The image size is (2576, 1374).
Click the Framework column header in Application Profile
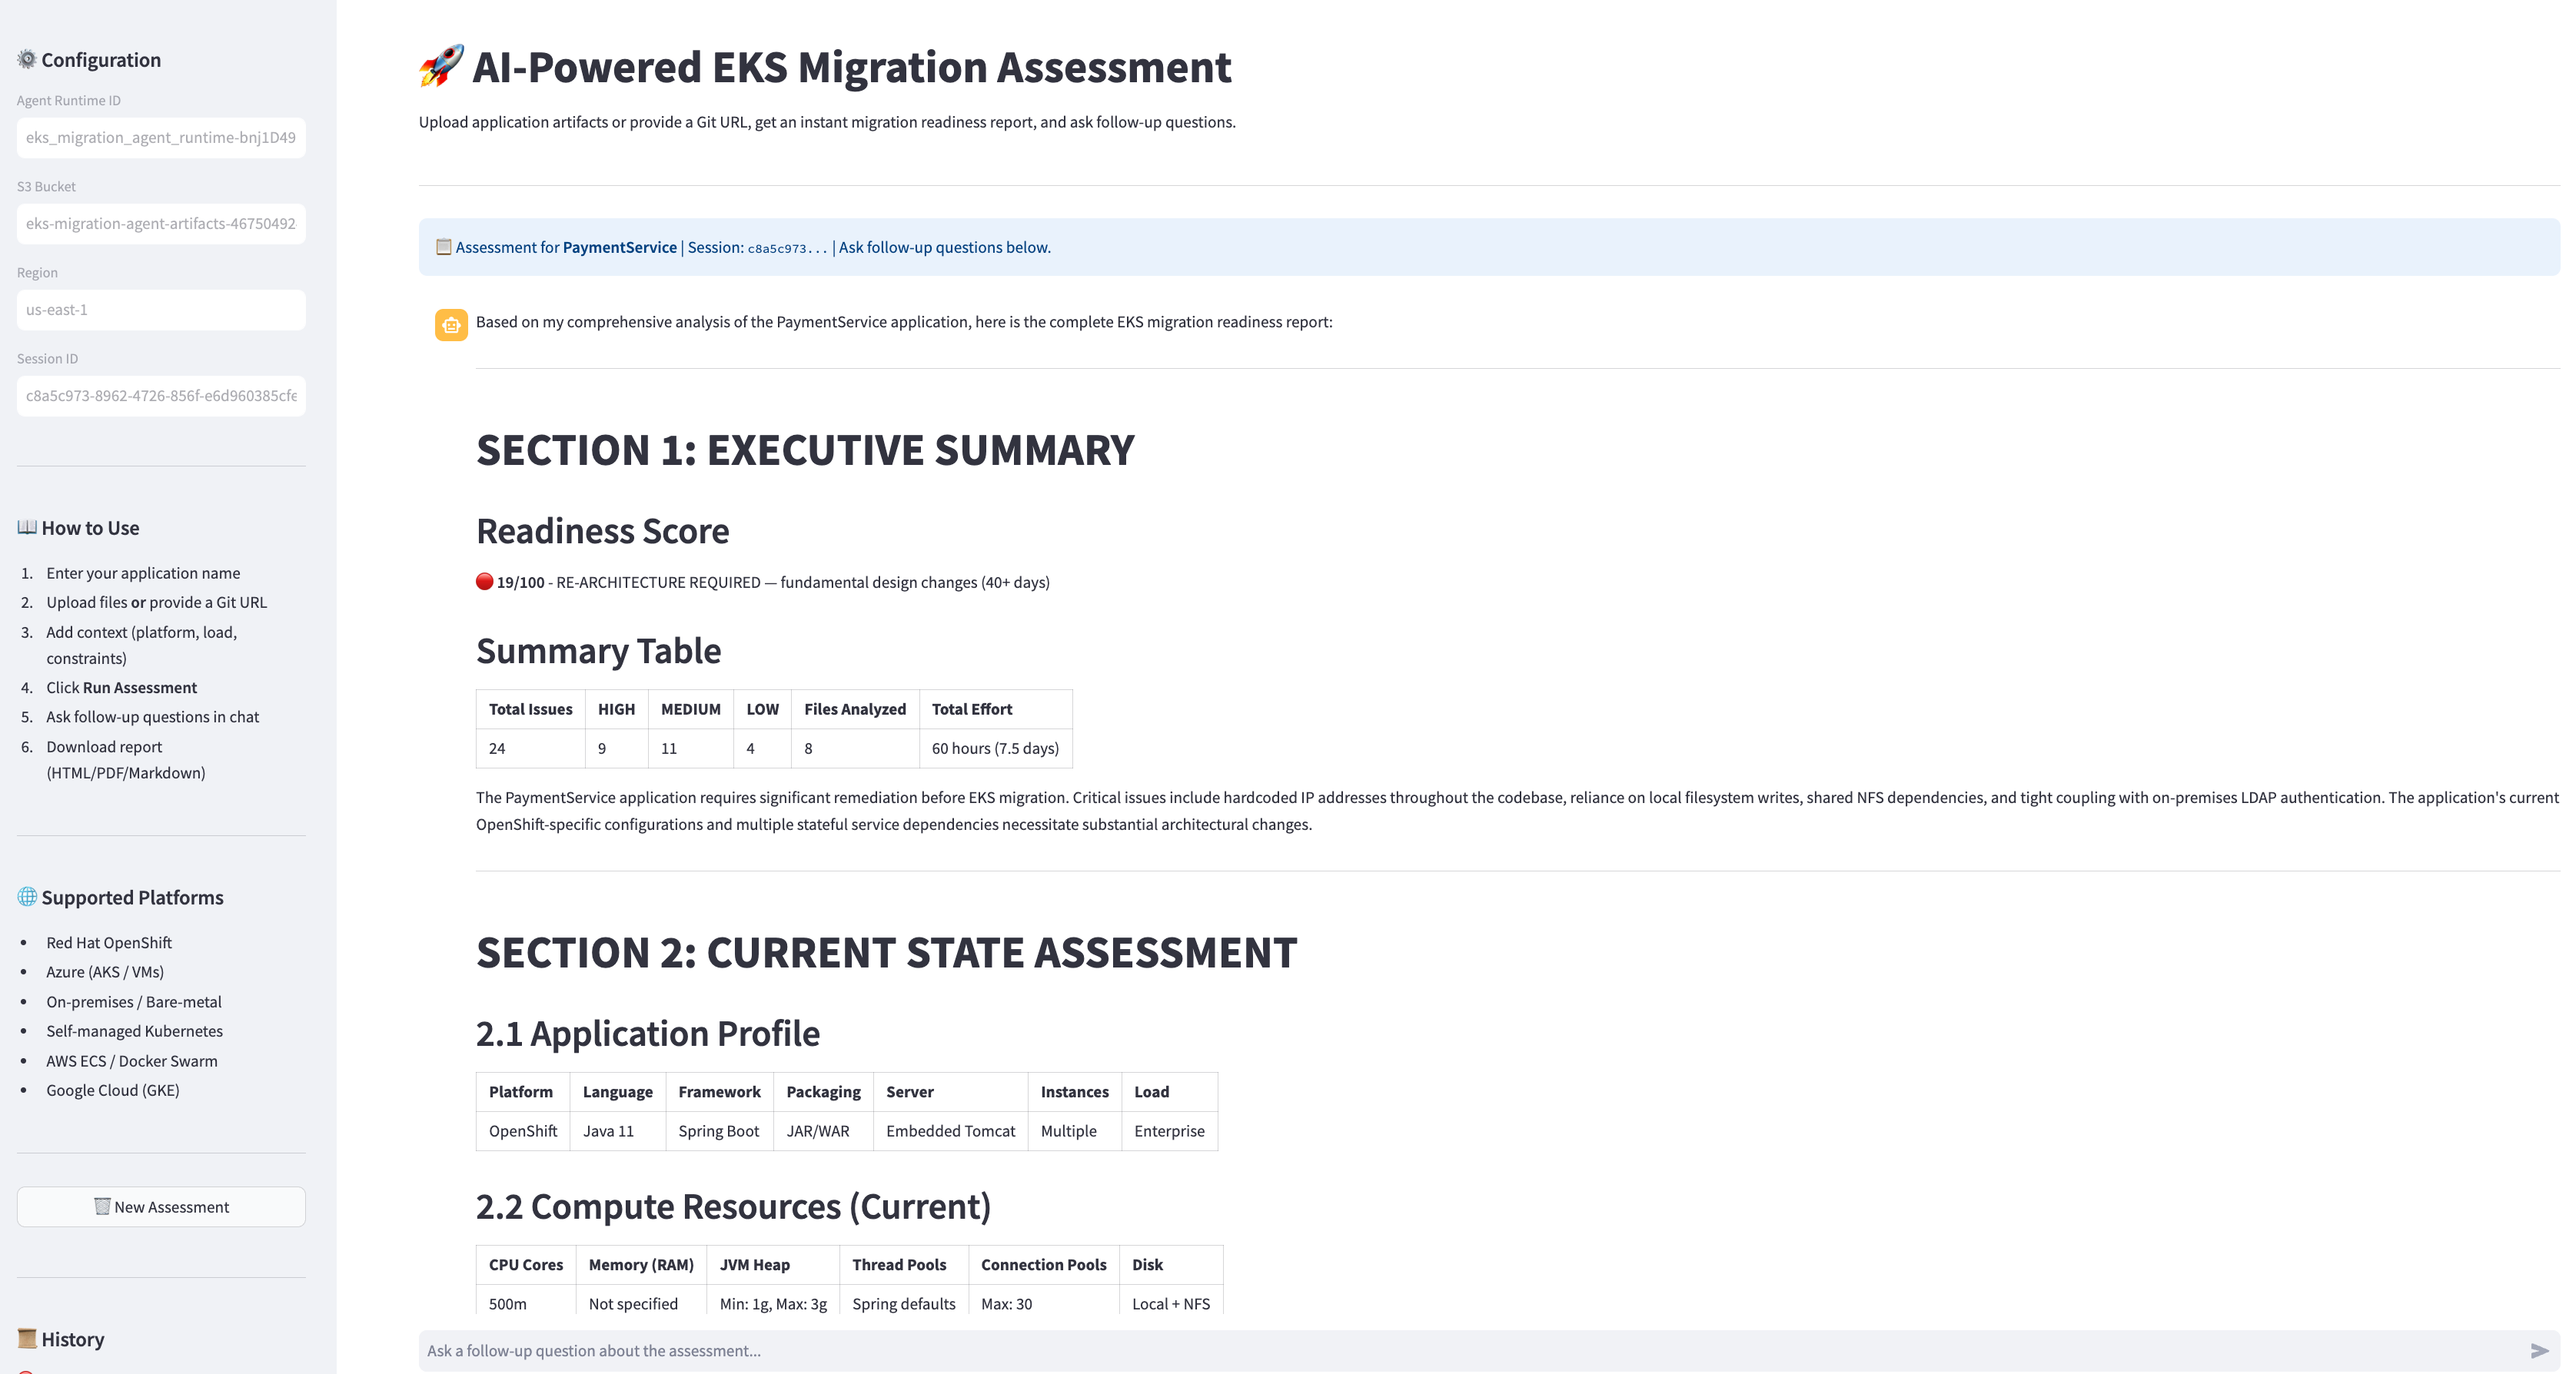click(719, 1092)
